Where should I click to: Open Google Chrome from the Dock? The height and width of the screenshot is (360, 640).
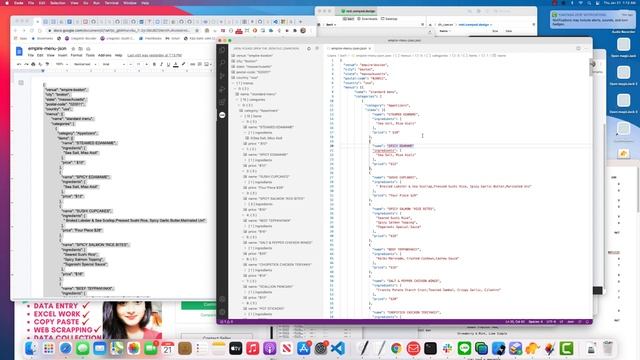point(396,348)
